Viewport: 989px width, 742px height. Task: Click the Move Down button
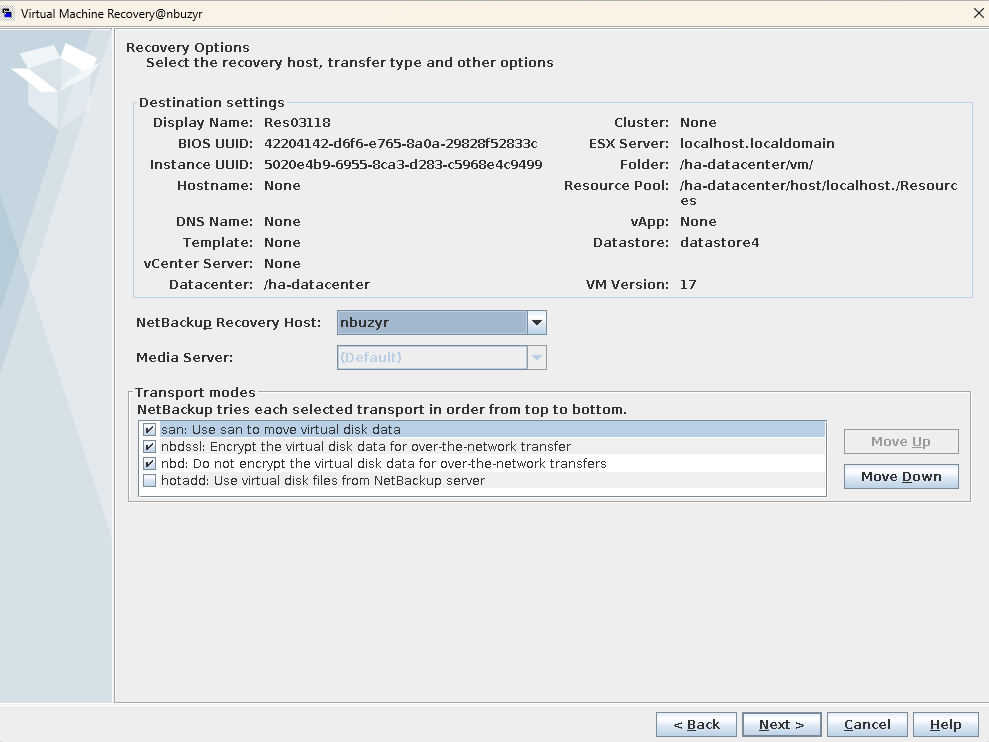coord(901,476)
